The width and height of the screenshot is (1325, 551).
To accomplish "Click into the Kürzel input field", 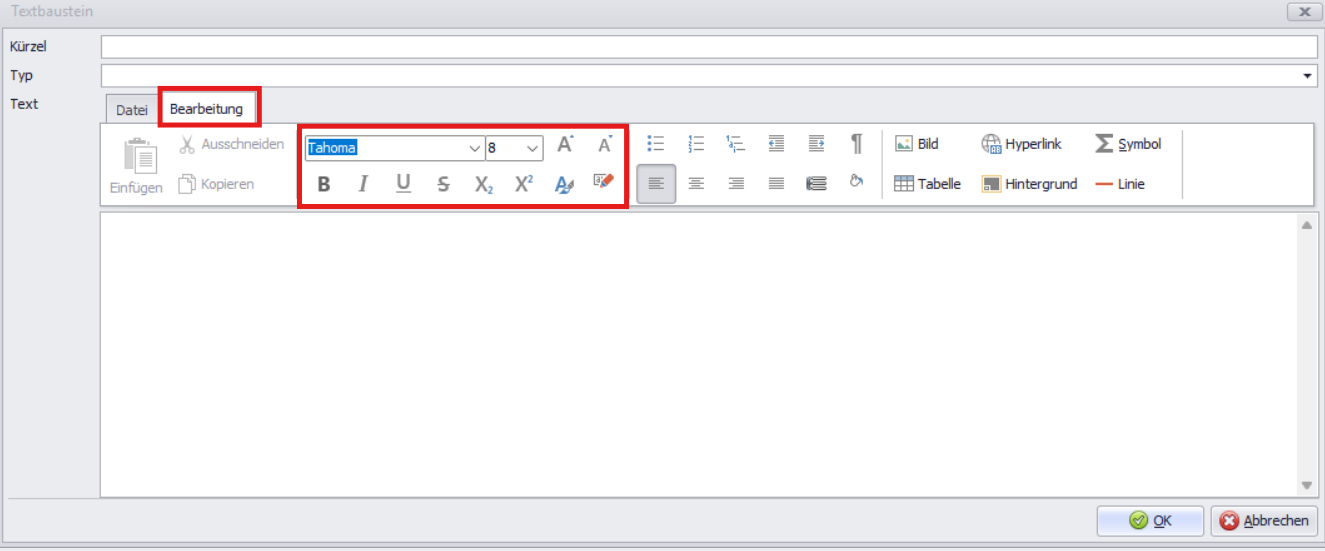I will [708, 47].
